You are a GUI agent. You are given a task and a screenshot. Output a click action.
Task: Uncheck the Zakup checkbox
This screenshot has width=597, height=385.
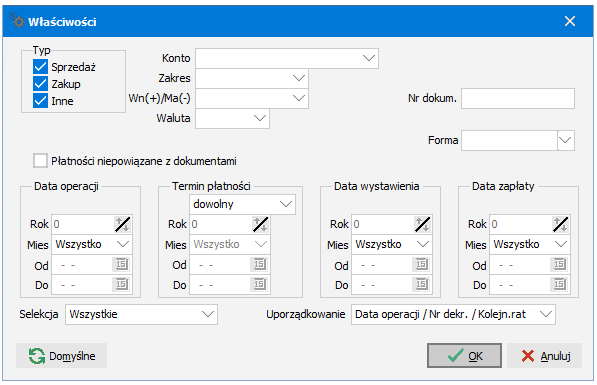pyautogui.click(x=40, y=84)
